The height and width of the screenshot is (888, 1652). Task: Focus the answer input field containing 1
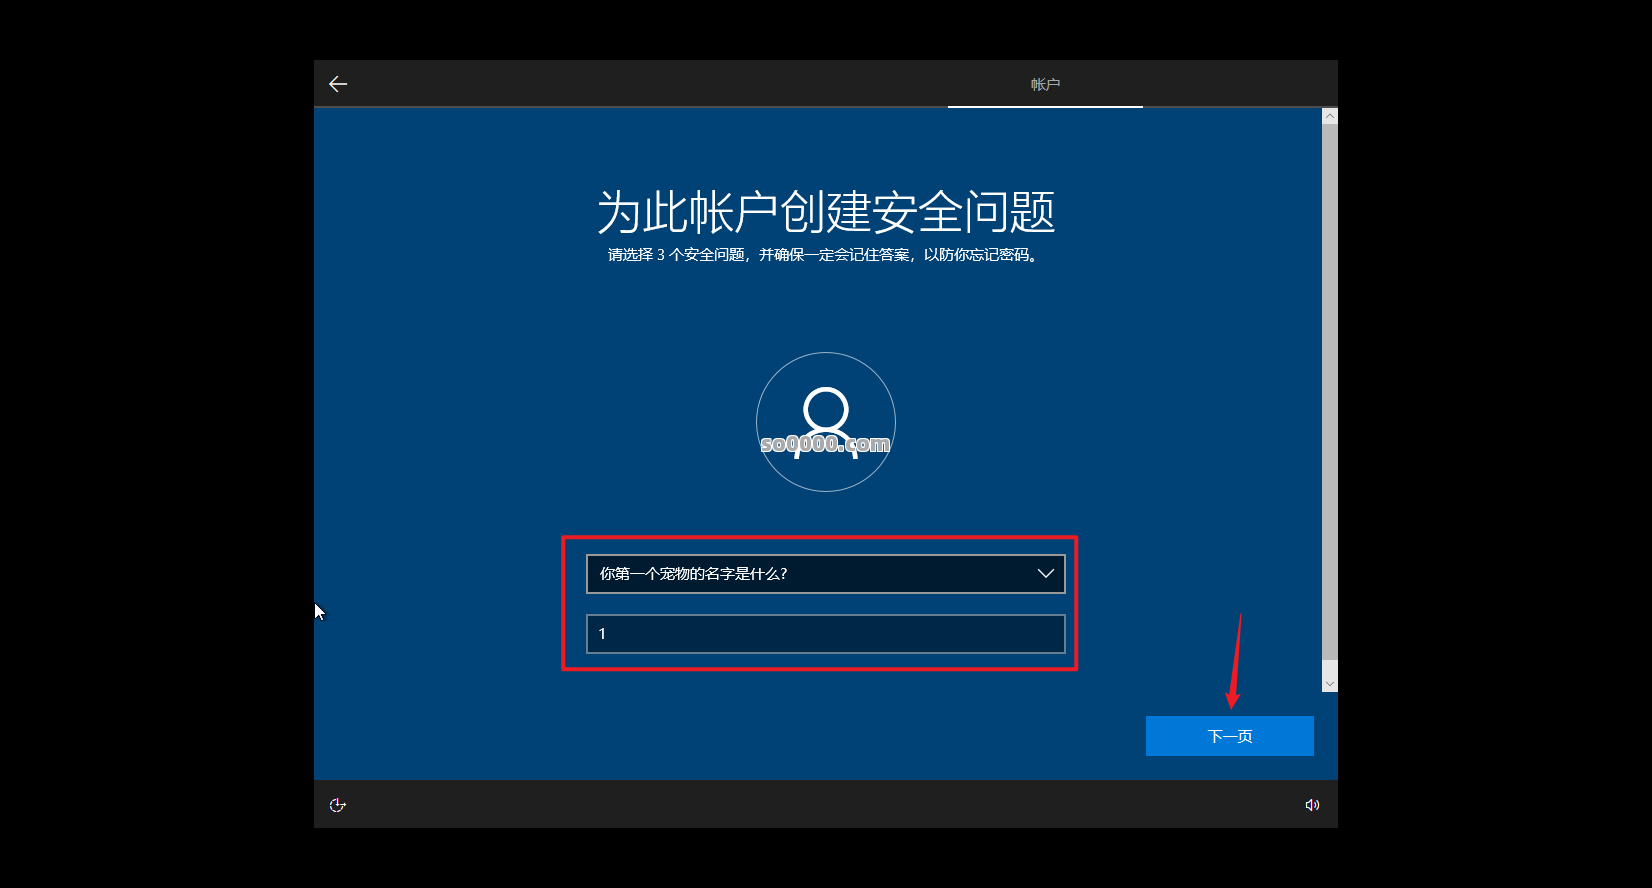point(825,634)
